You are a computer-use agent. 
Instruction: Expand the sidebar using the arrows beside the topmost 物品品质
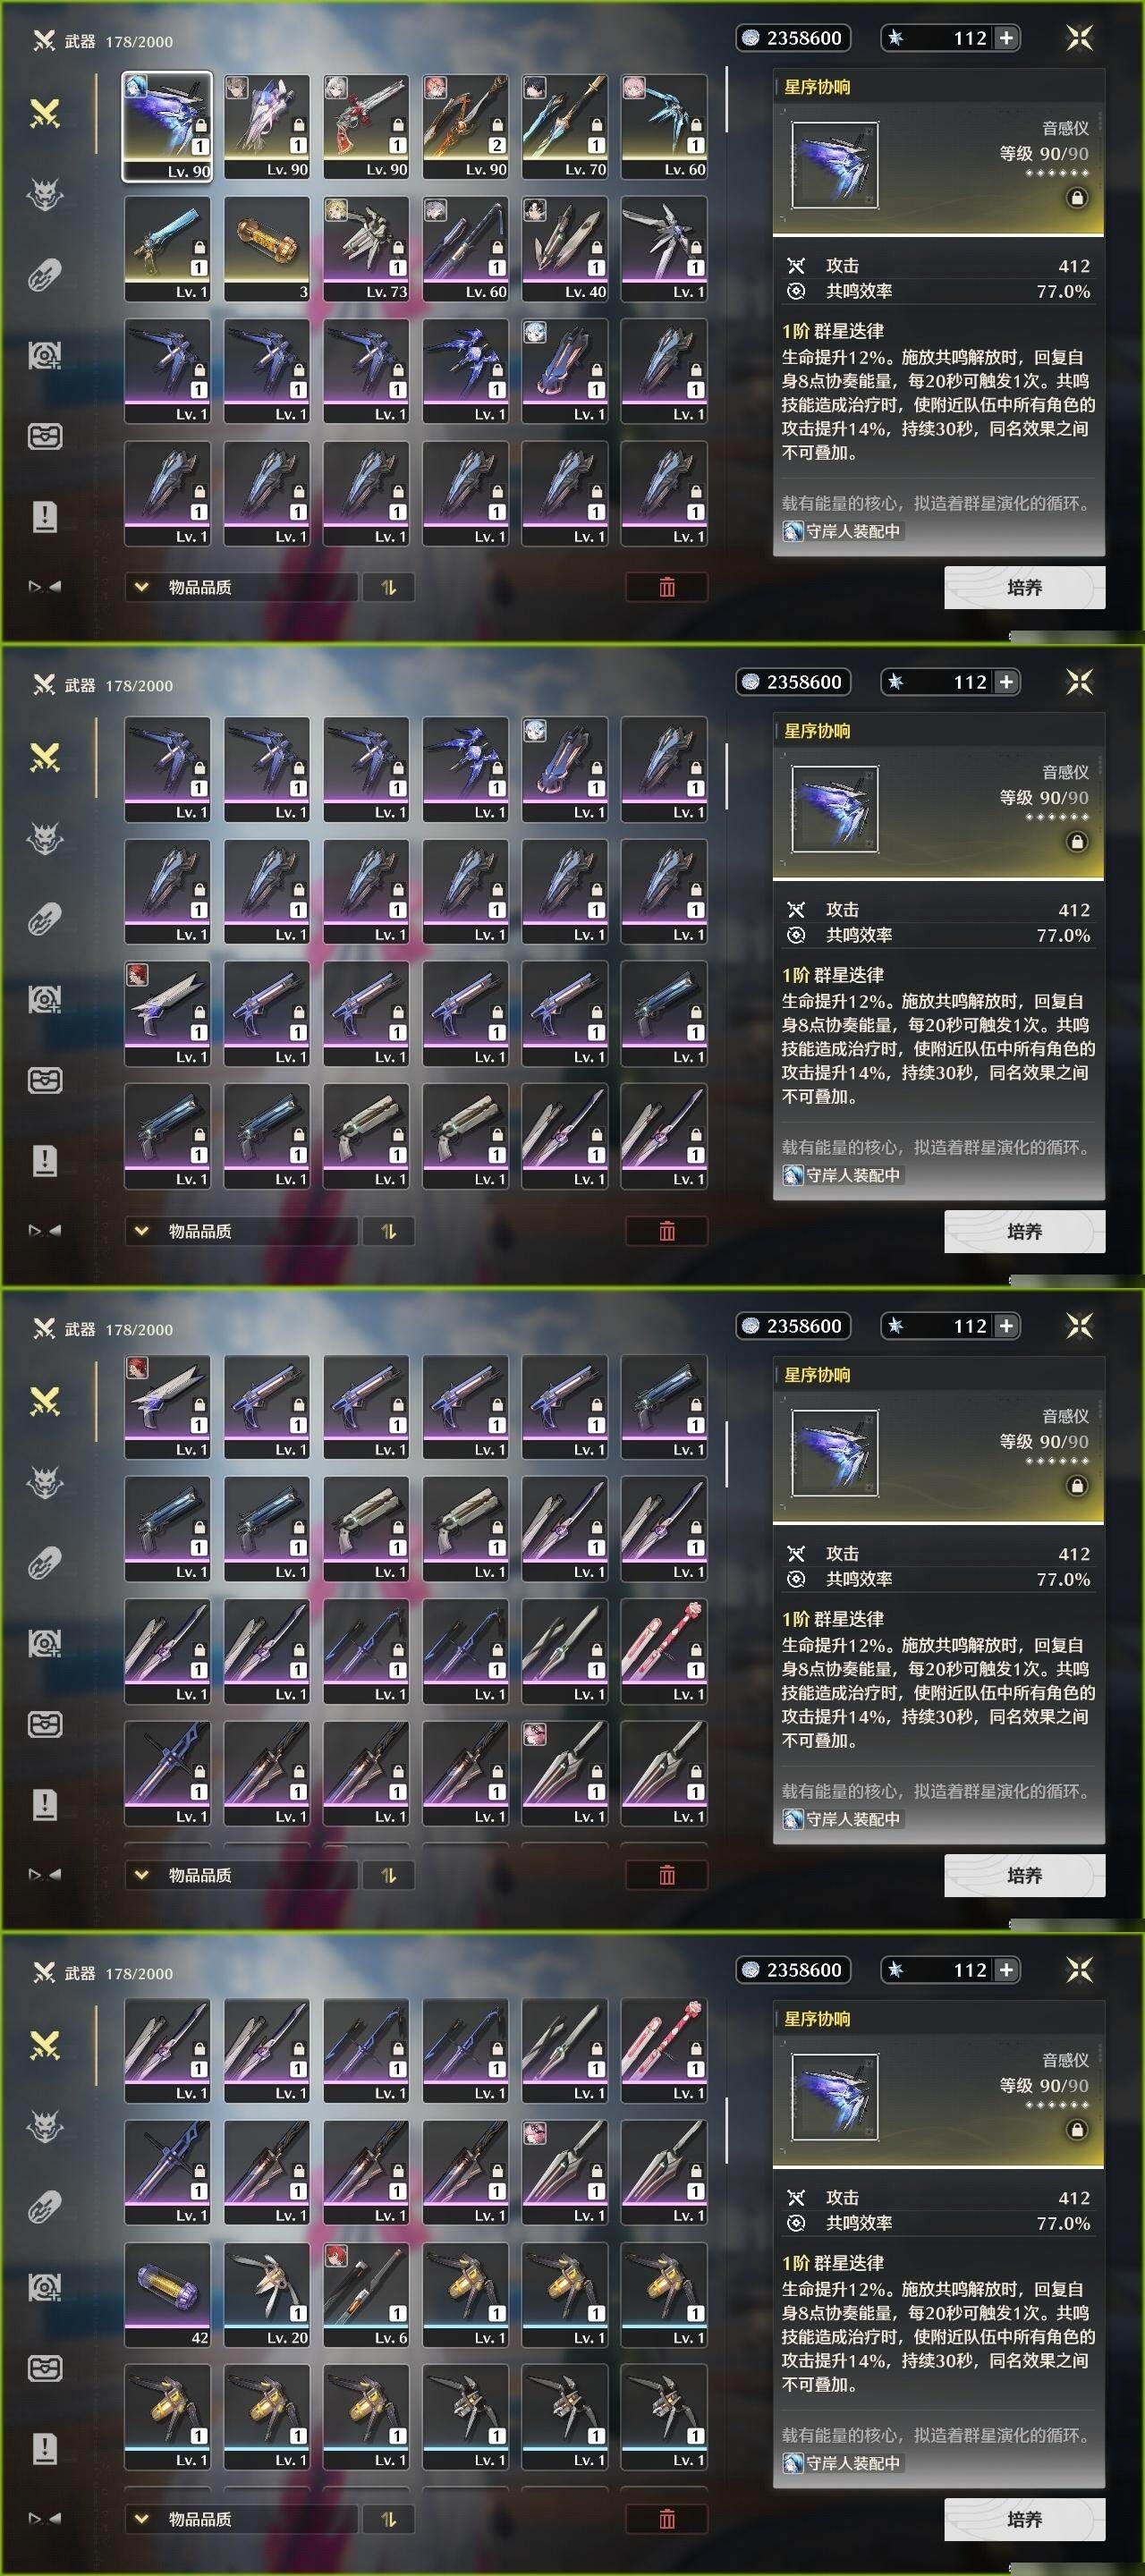pos(45,587)
